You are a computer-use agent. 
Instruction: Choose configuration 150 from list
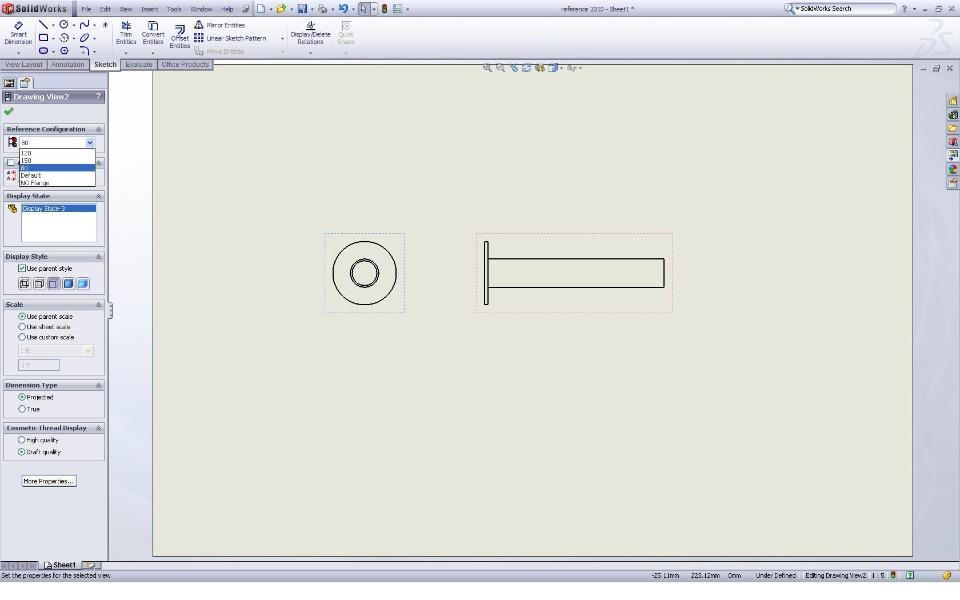(58, 160)
